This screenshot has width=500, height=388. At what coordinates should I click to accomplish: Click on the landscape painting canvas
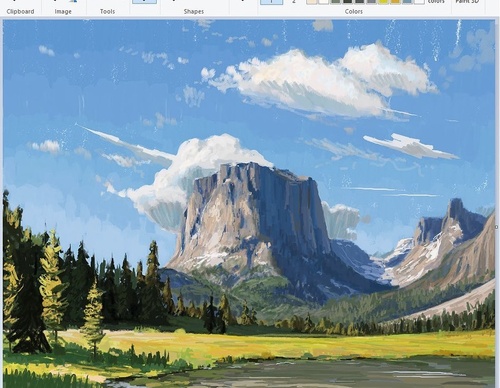249,203
